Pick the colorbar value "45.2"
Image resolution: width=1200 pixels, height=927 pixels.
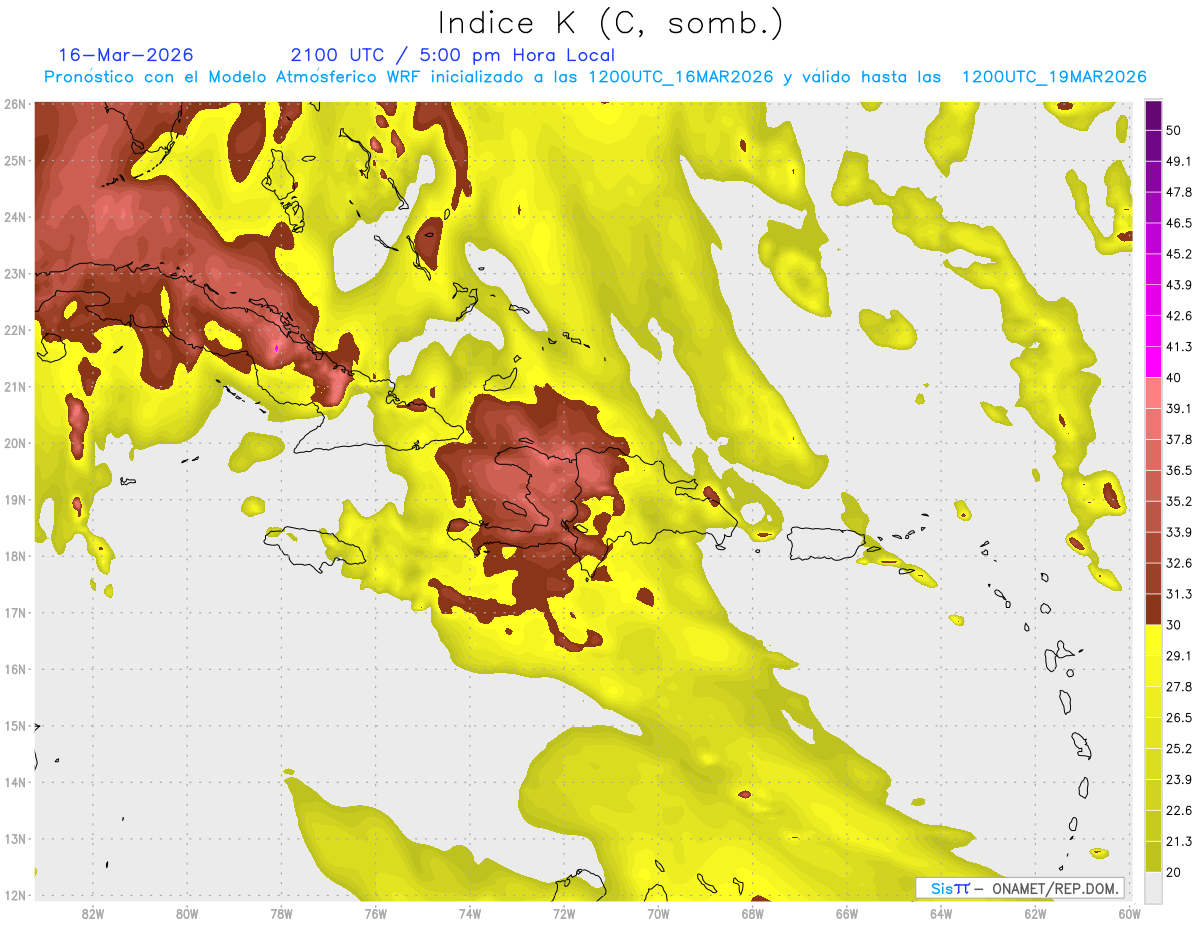(x=1179, y=254)
